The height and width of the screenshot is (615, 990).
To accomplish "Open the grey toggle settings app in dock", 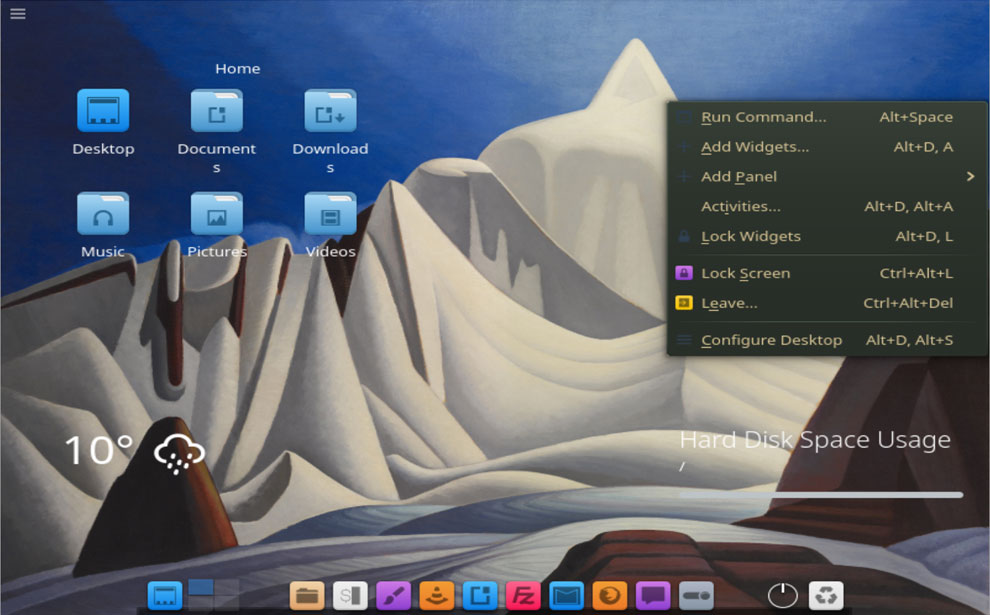I will click(696, 595).
